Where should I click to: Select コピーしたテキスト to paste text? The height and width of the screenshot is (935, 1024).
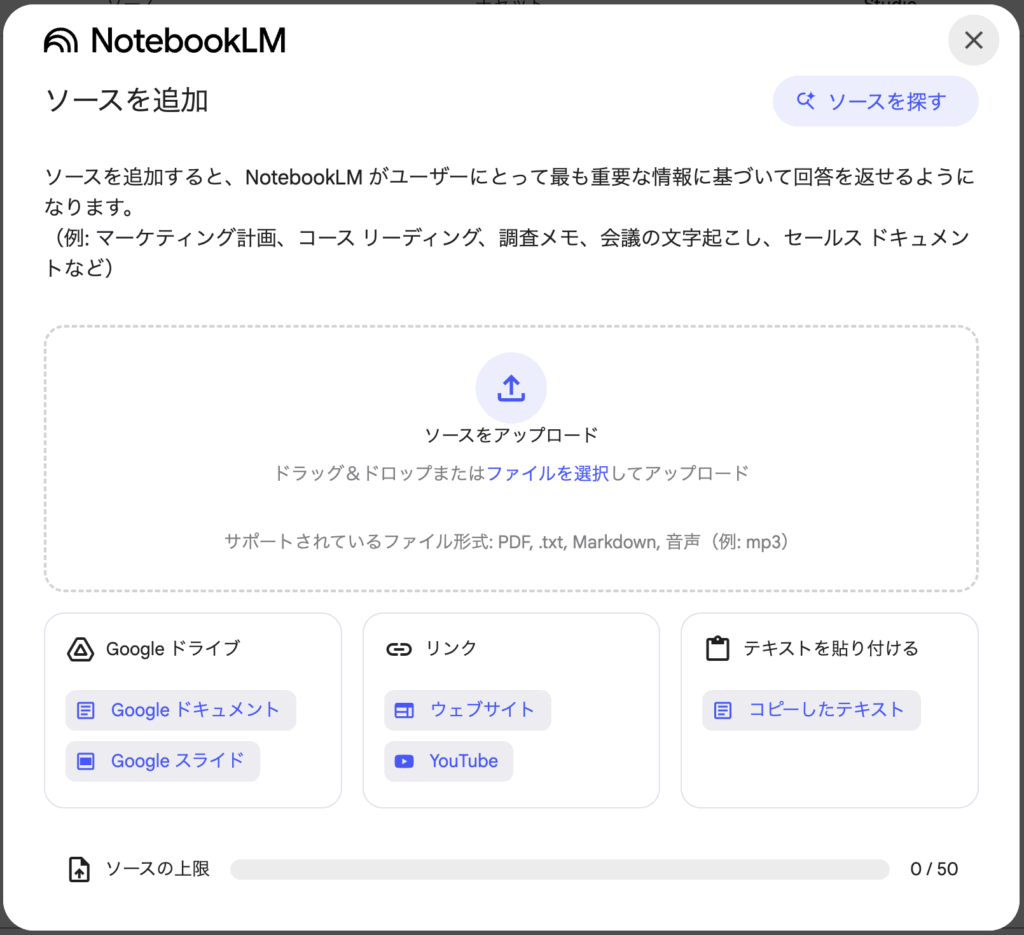point(811,710)
